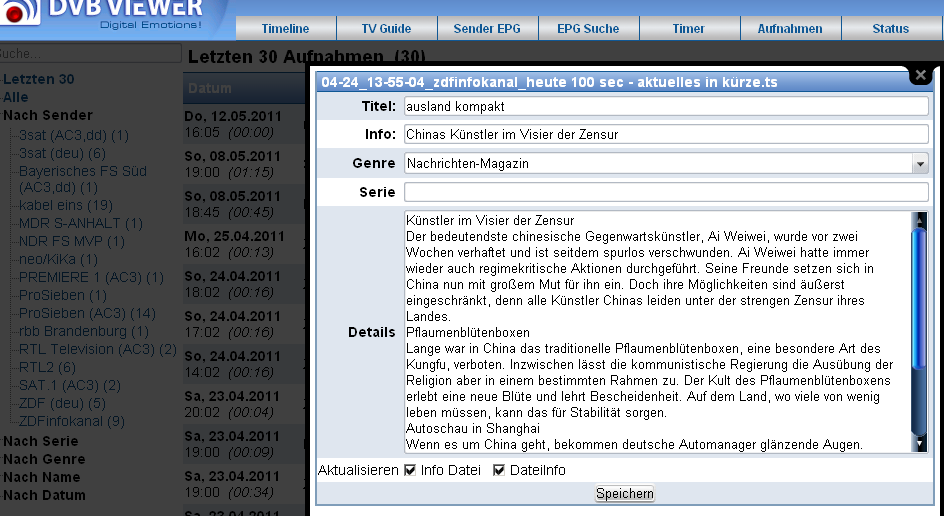Open the Genre dropdown list
944x516 pixels.
(920, 163)
